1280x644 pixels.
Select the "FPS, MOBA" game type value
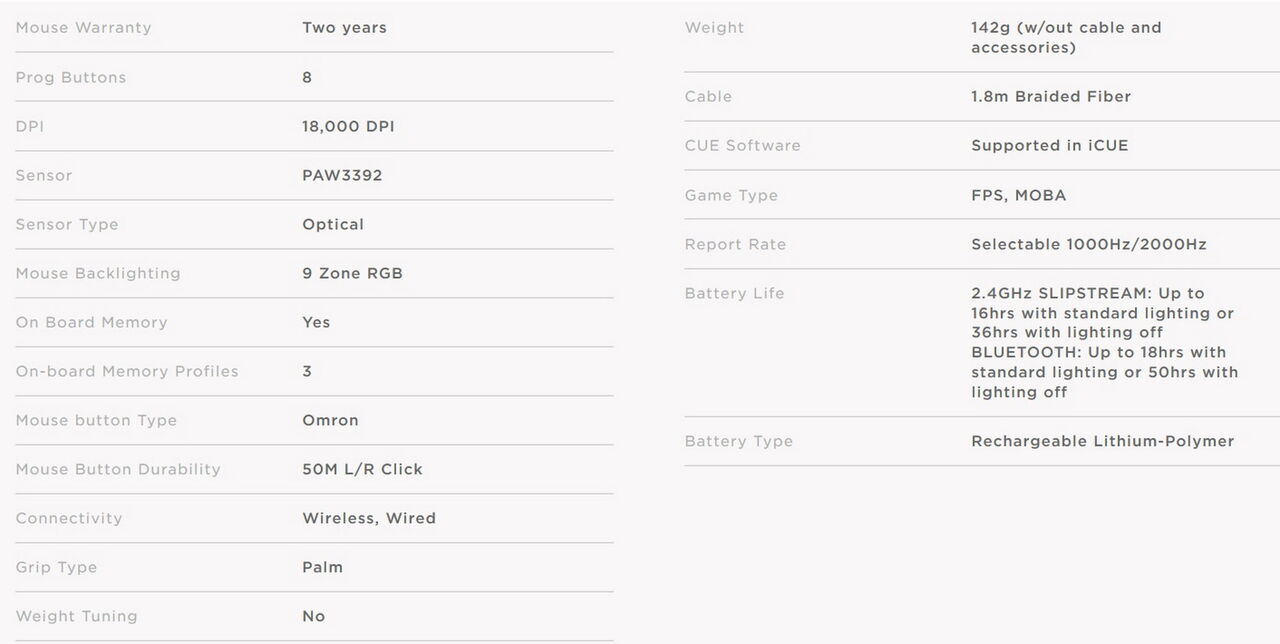pyautogui.click(x=1018, y=195)
